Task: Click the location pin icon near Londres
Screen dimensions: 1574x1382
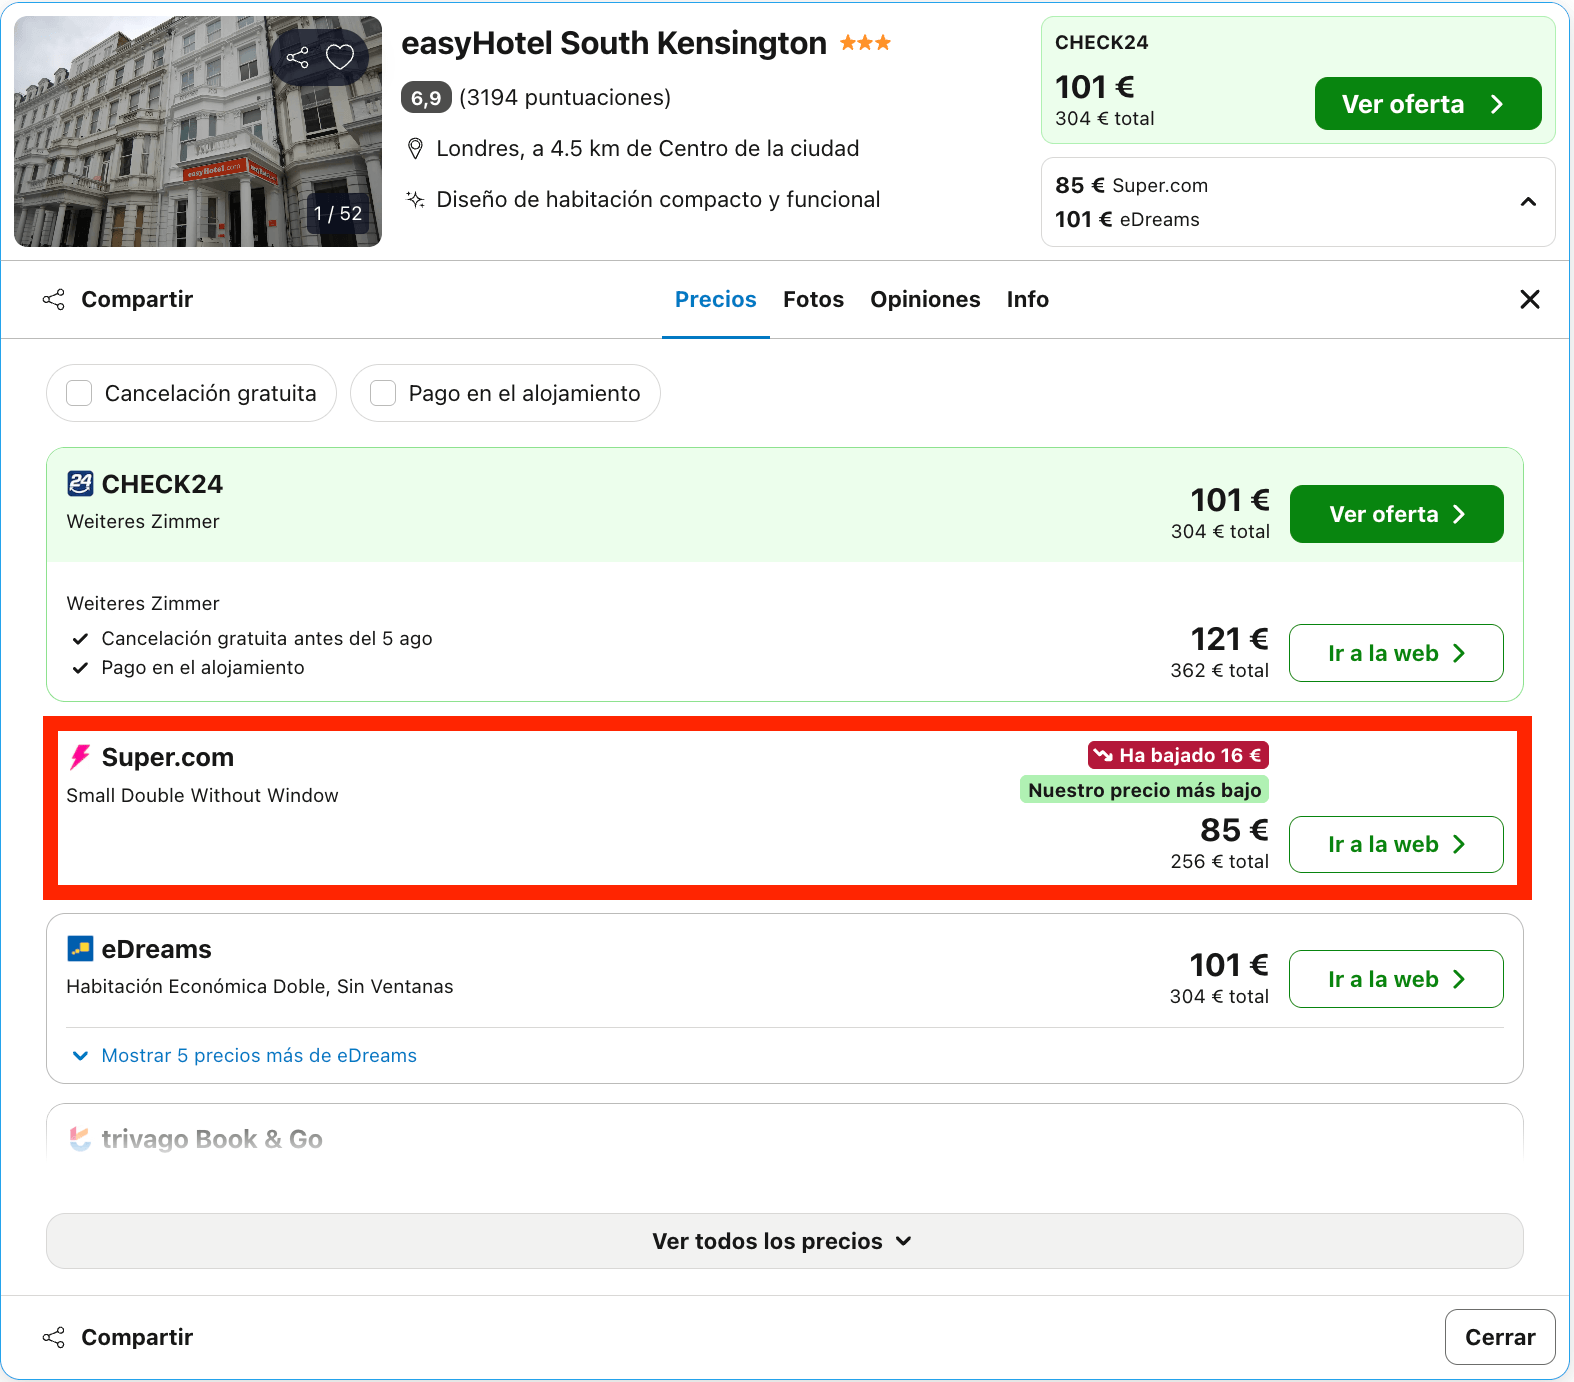Action: click(x=415, y=149)
